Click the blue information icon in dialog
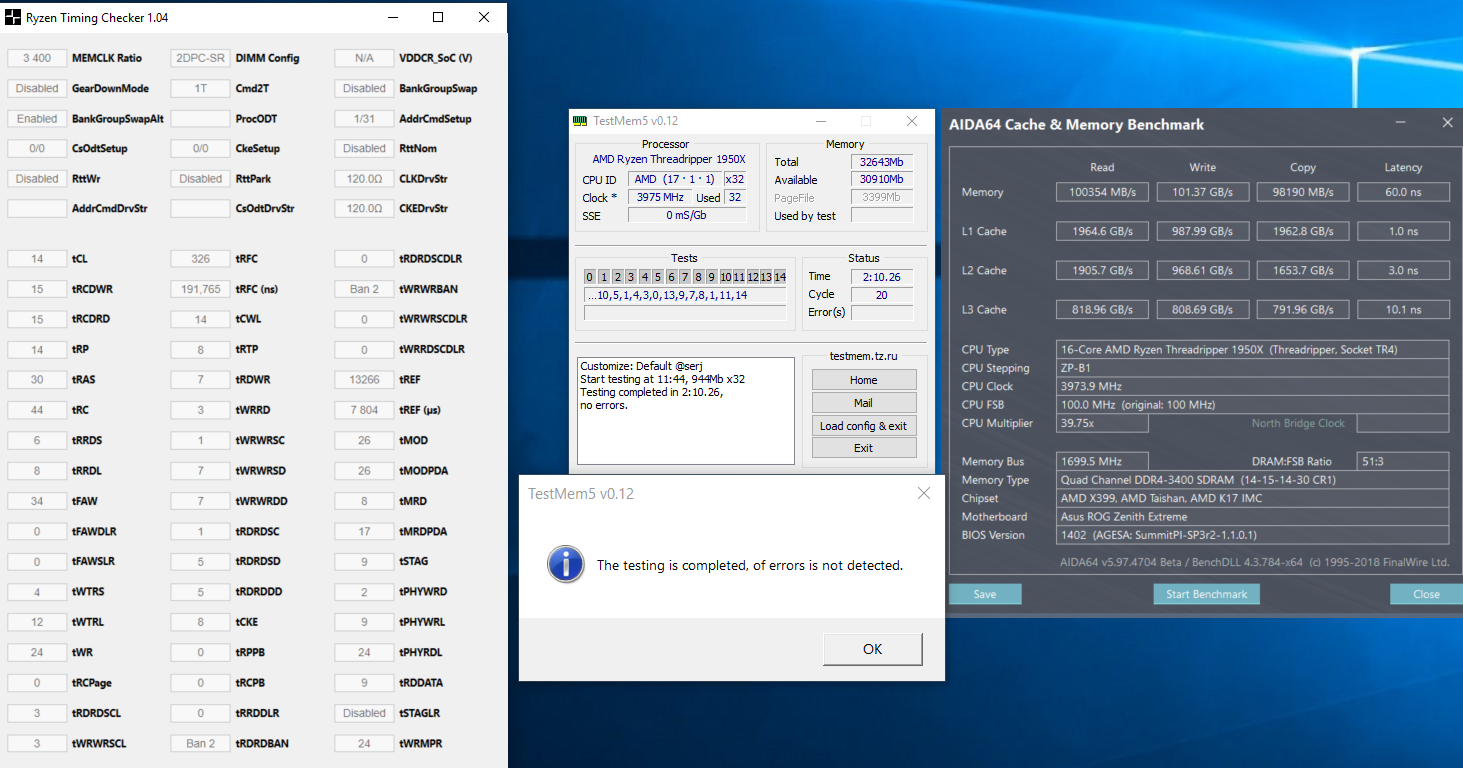 pyautogui.click(x=565, y=564)
